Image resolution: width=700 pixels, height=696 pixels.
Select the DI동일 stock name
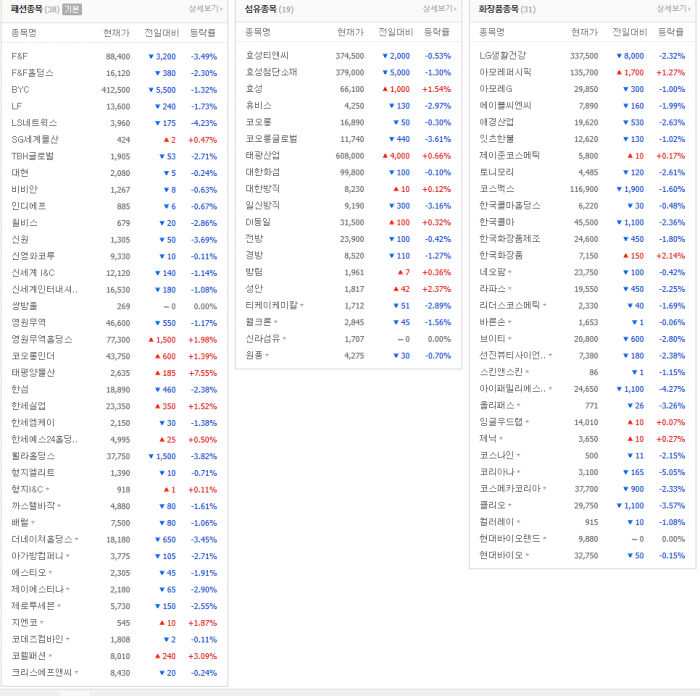tap(258, 222)
